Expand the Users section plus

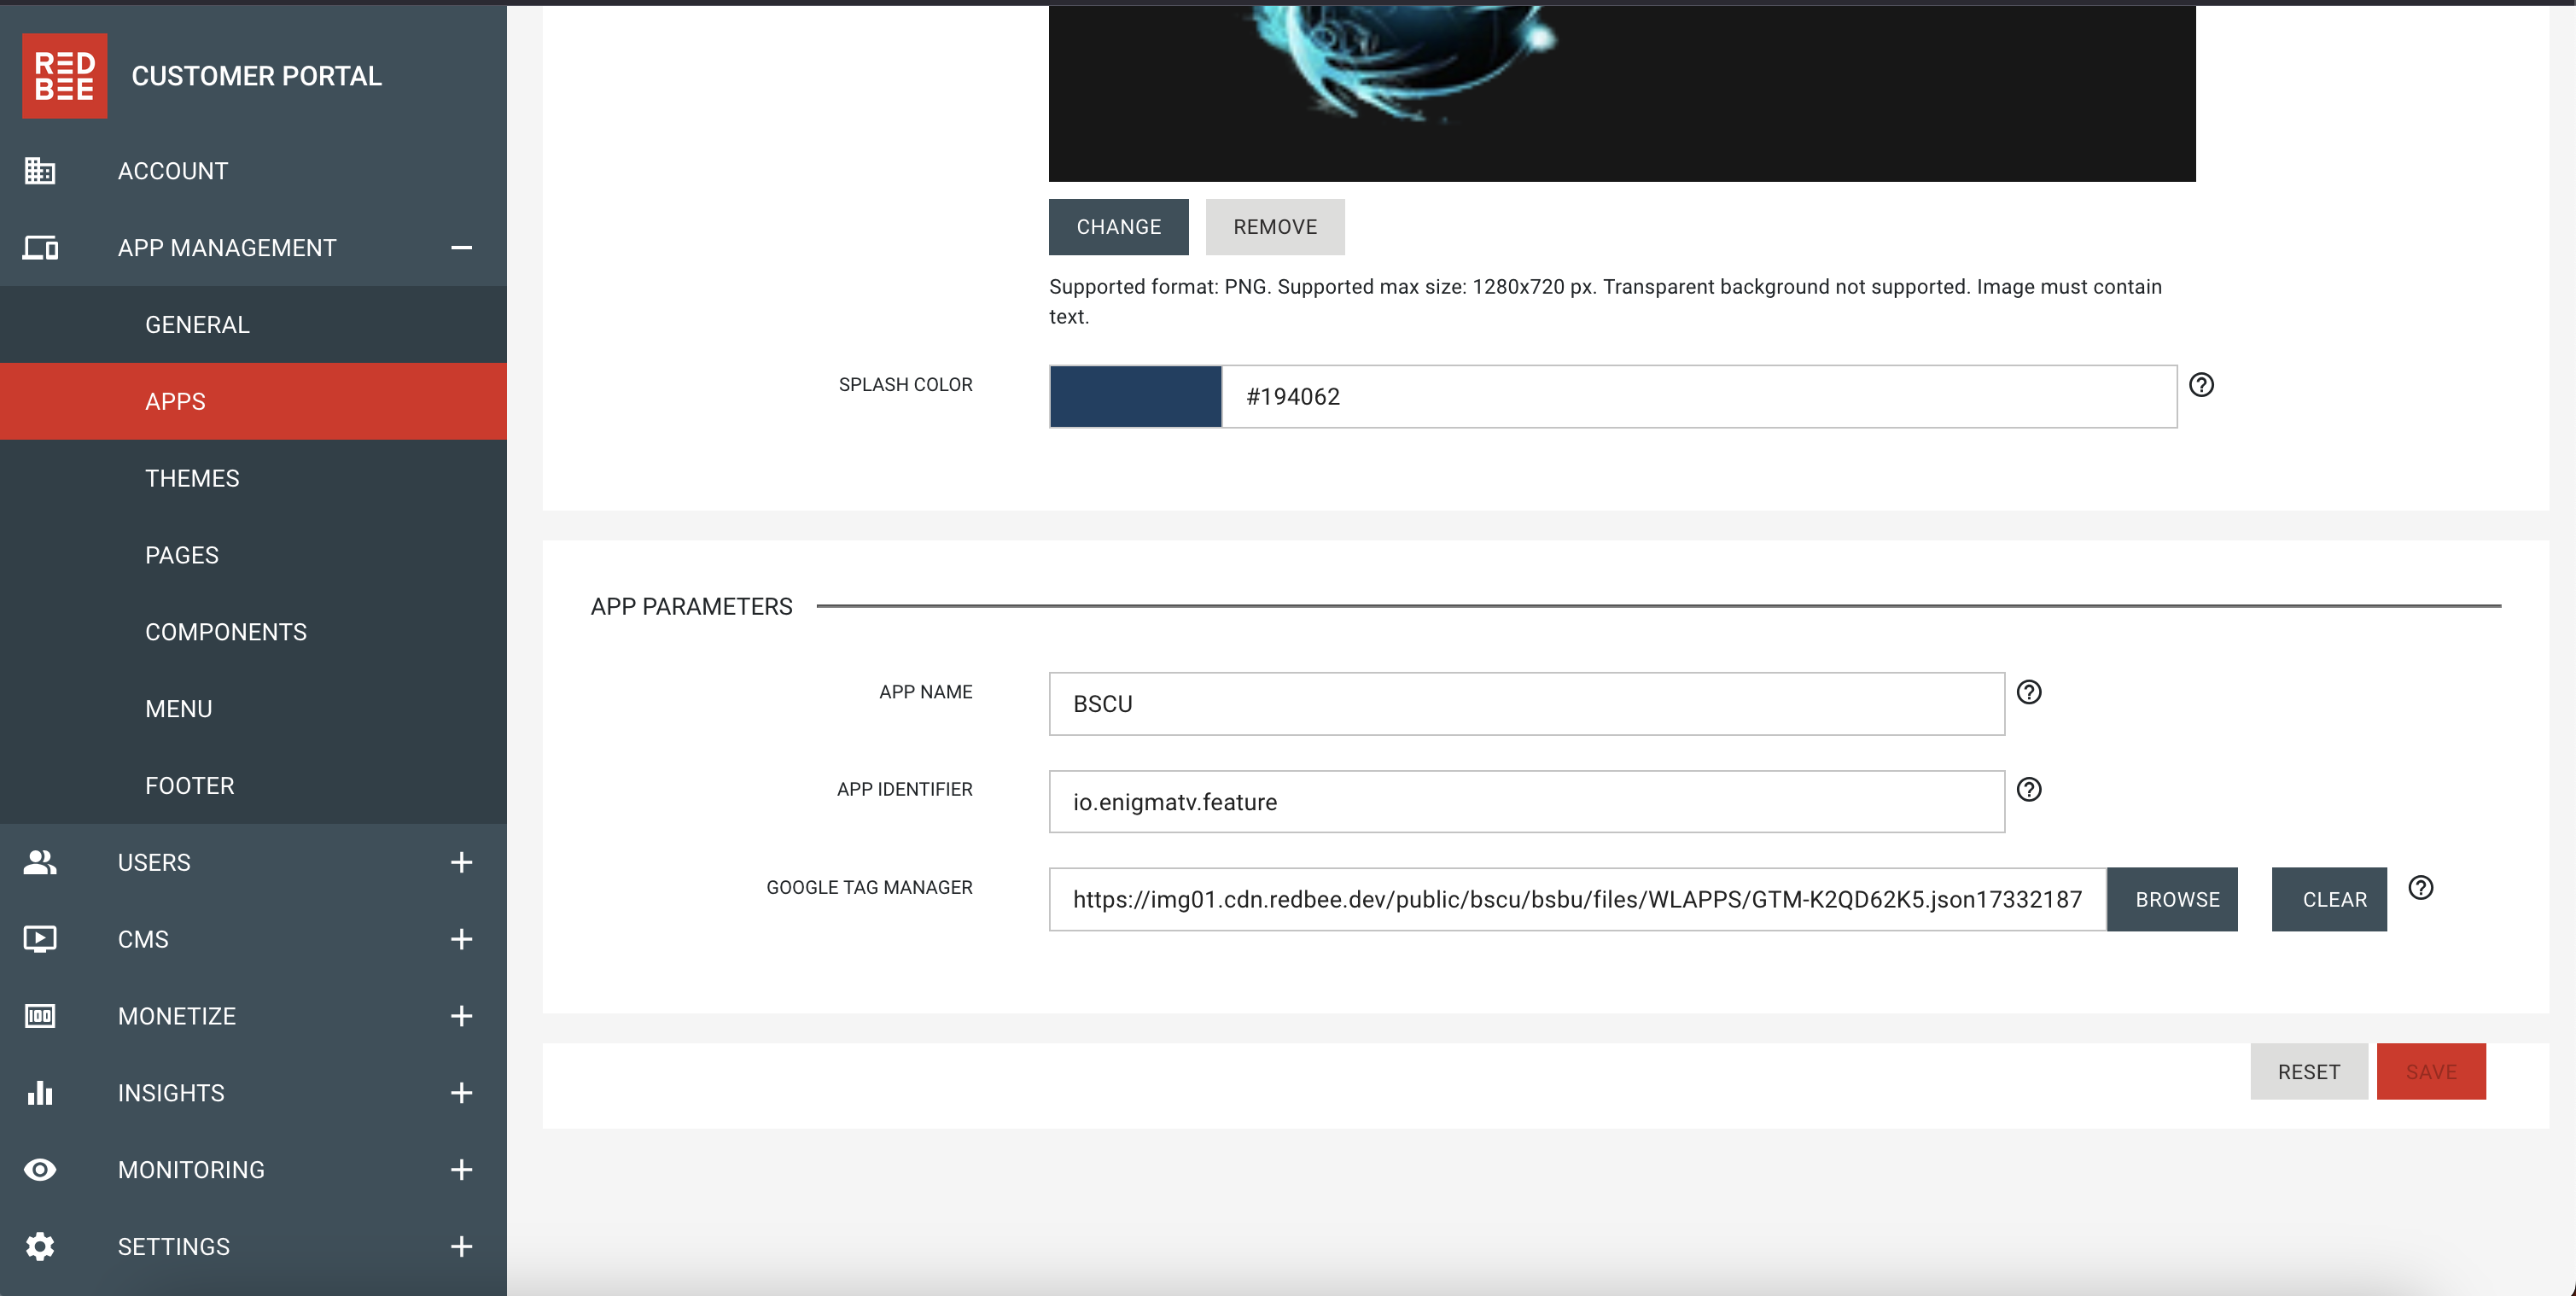tap(461, 862)
